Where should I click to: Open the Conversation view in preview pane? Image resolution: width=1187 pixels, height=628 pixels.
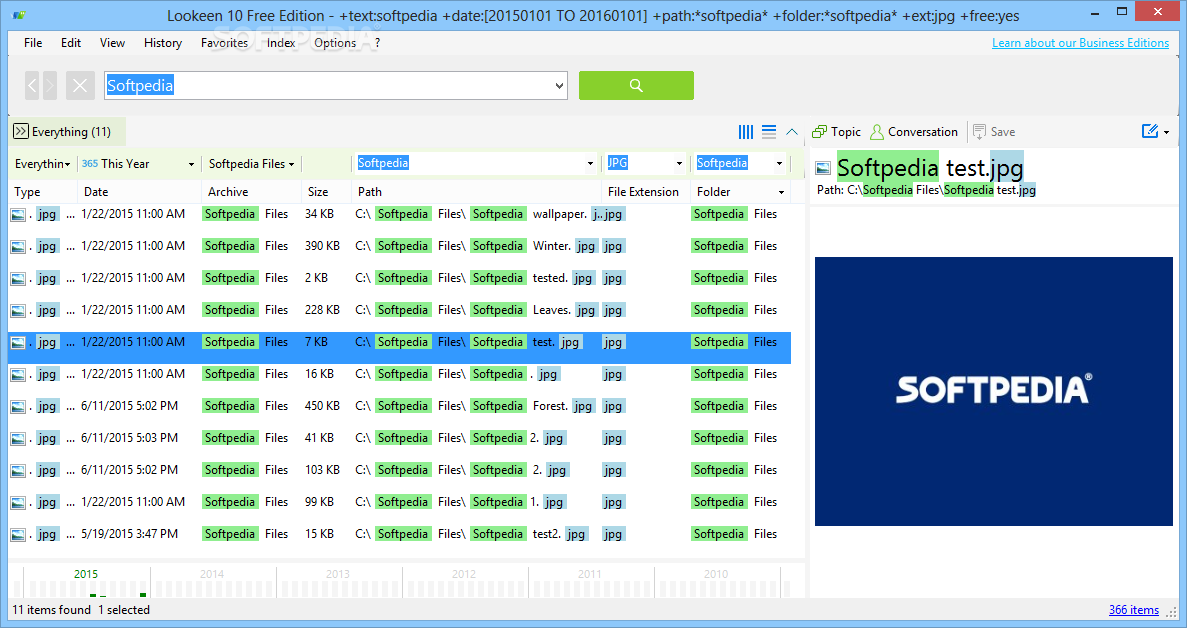click(914, 132)
